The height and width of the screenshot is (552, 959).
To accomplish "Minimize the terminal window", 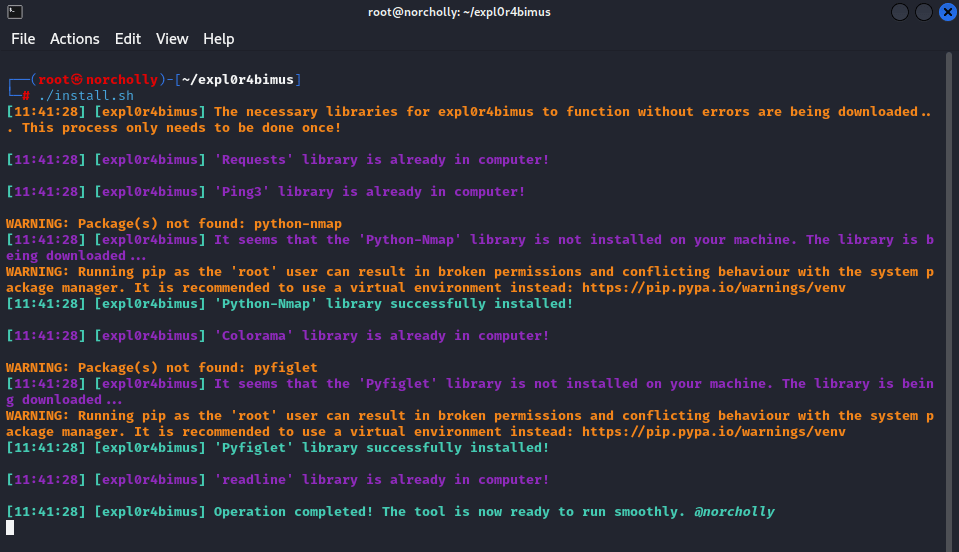I will (900, 12).
